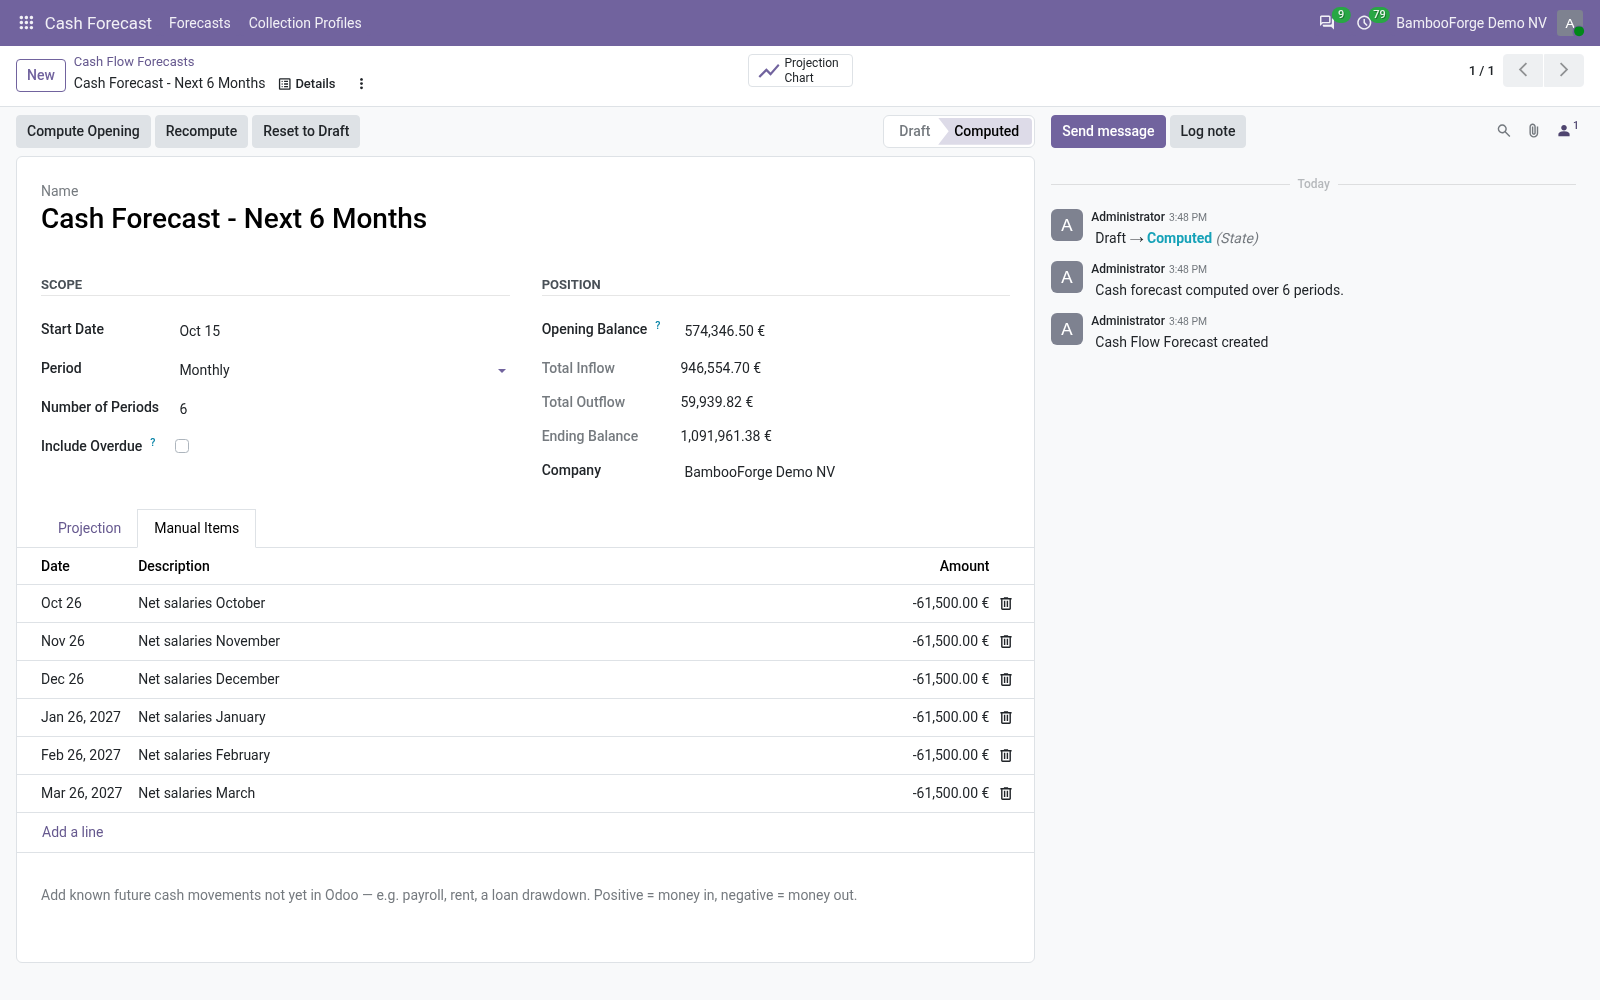Click the Recompute button
Screen dimensions: 1600x1000
[x=201, y=131]
